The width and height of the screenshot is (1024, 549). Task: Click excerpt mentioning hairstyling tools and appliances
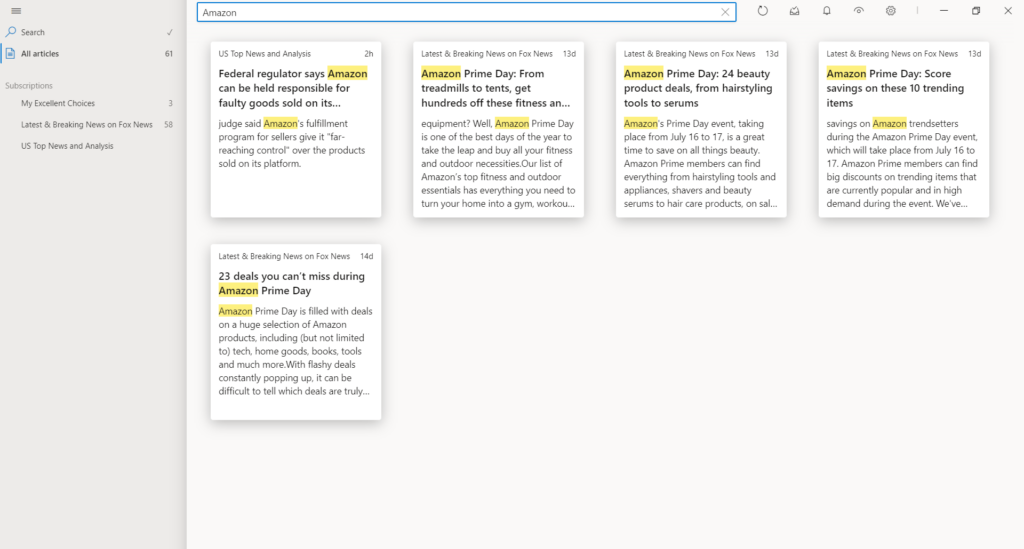click(701, 163)
